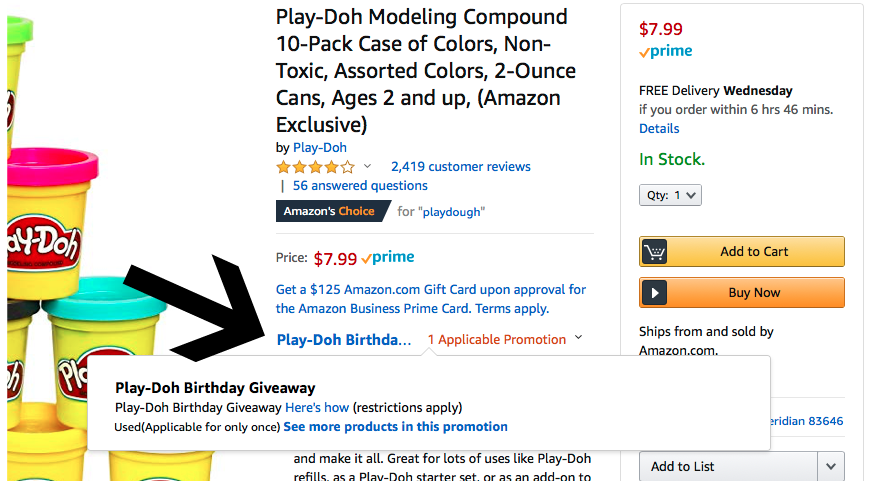Open the Add to List dropdown arrow
873x481 pixels.
pyautogui.click(x=830, y=466)
